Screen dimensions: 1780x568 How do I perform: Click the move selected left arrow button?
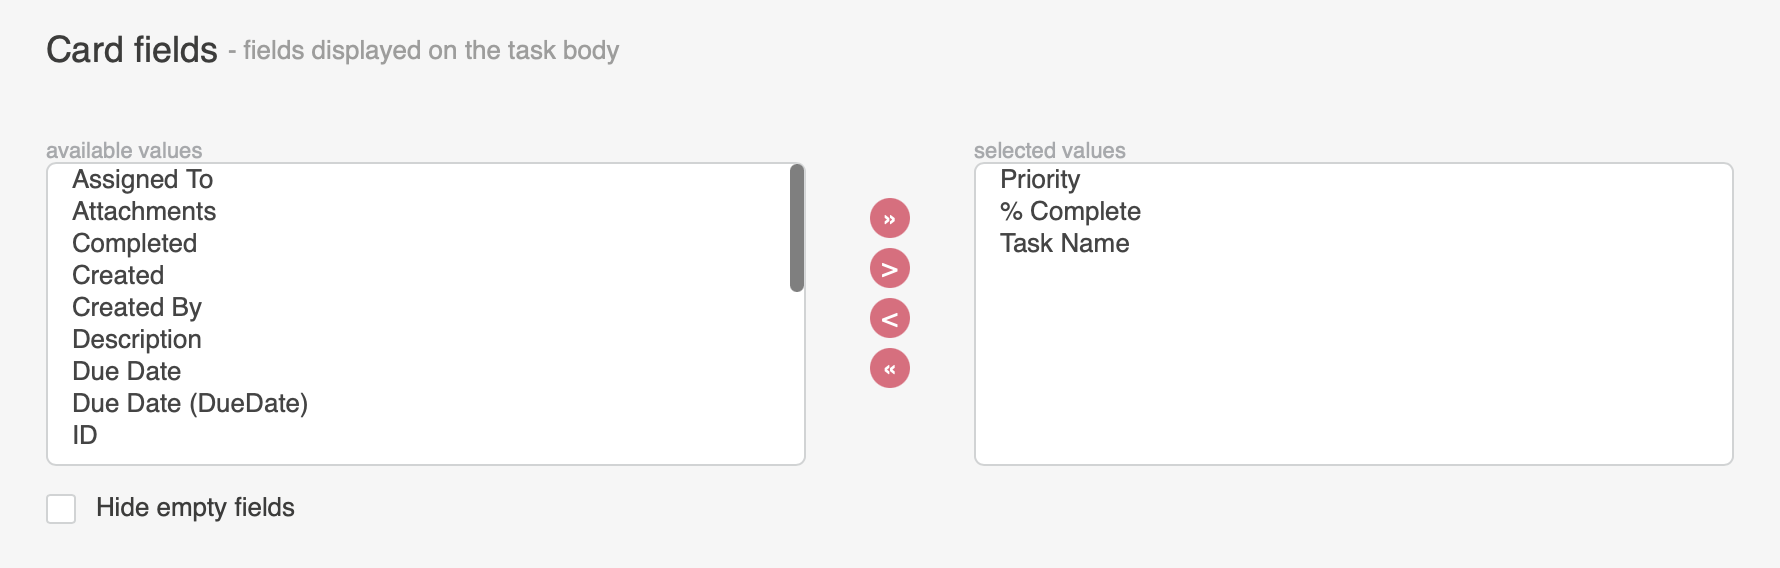[x=890, y=318]
